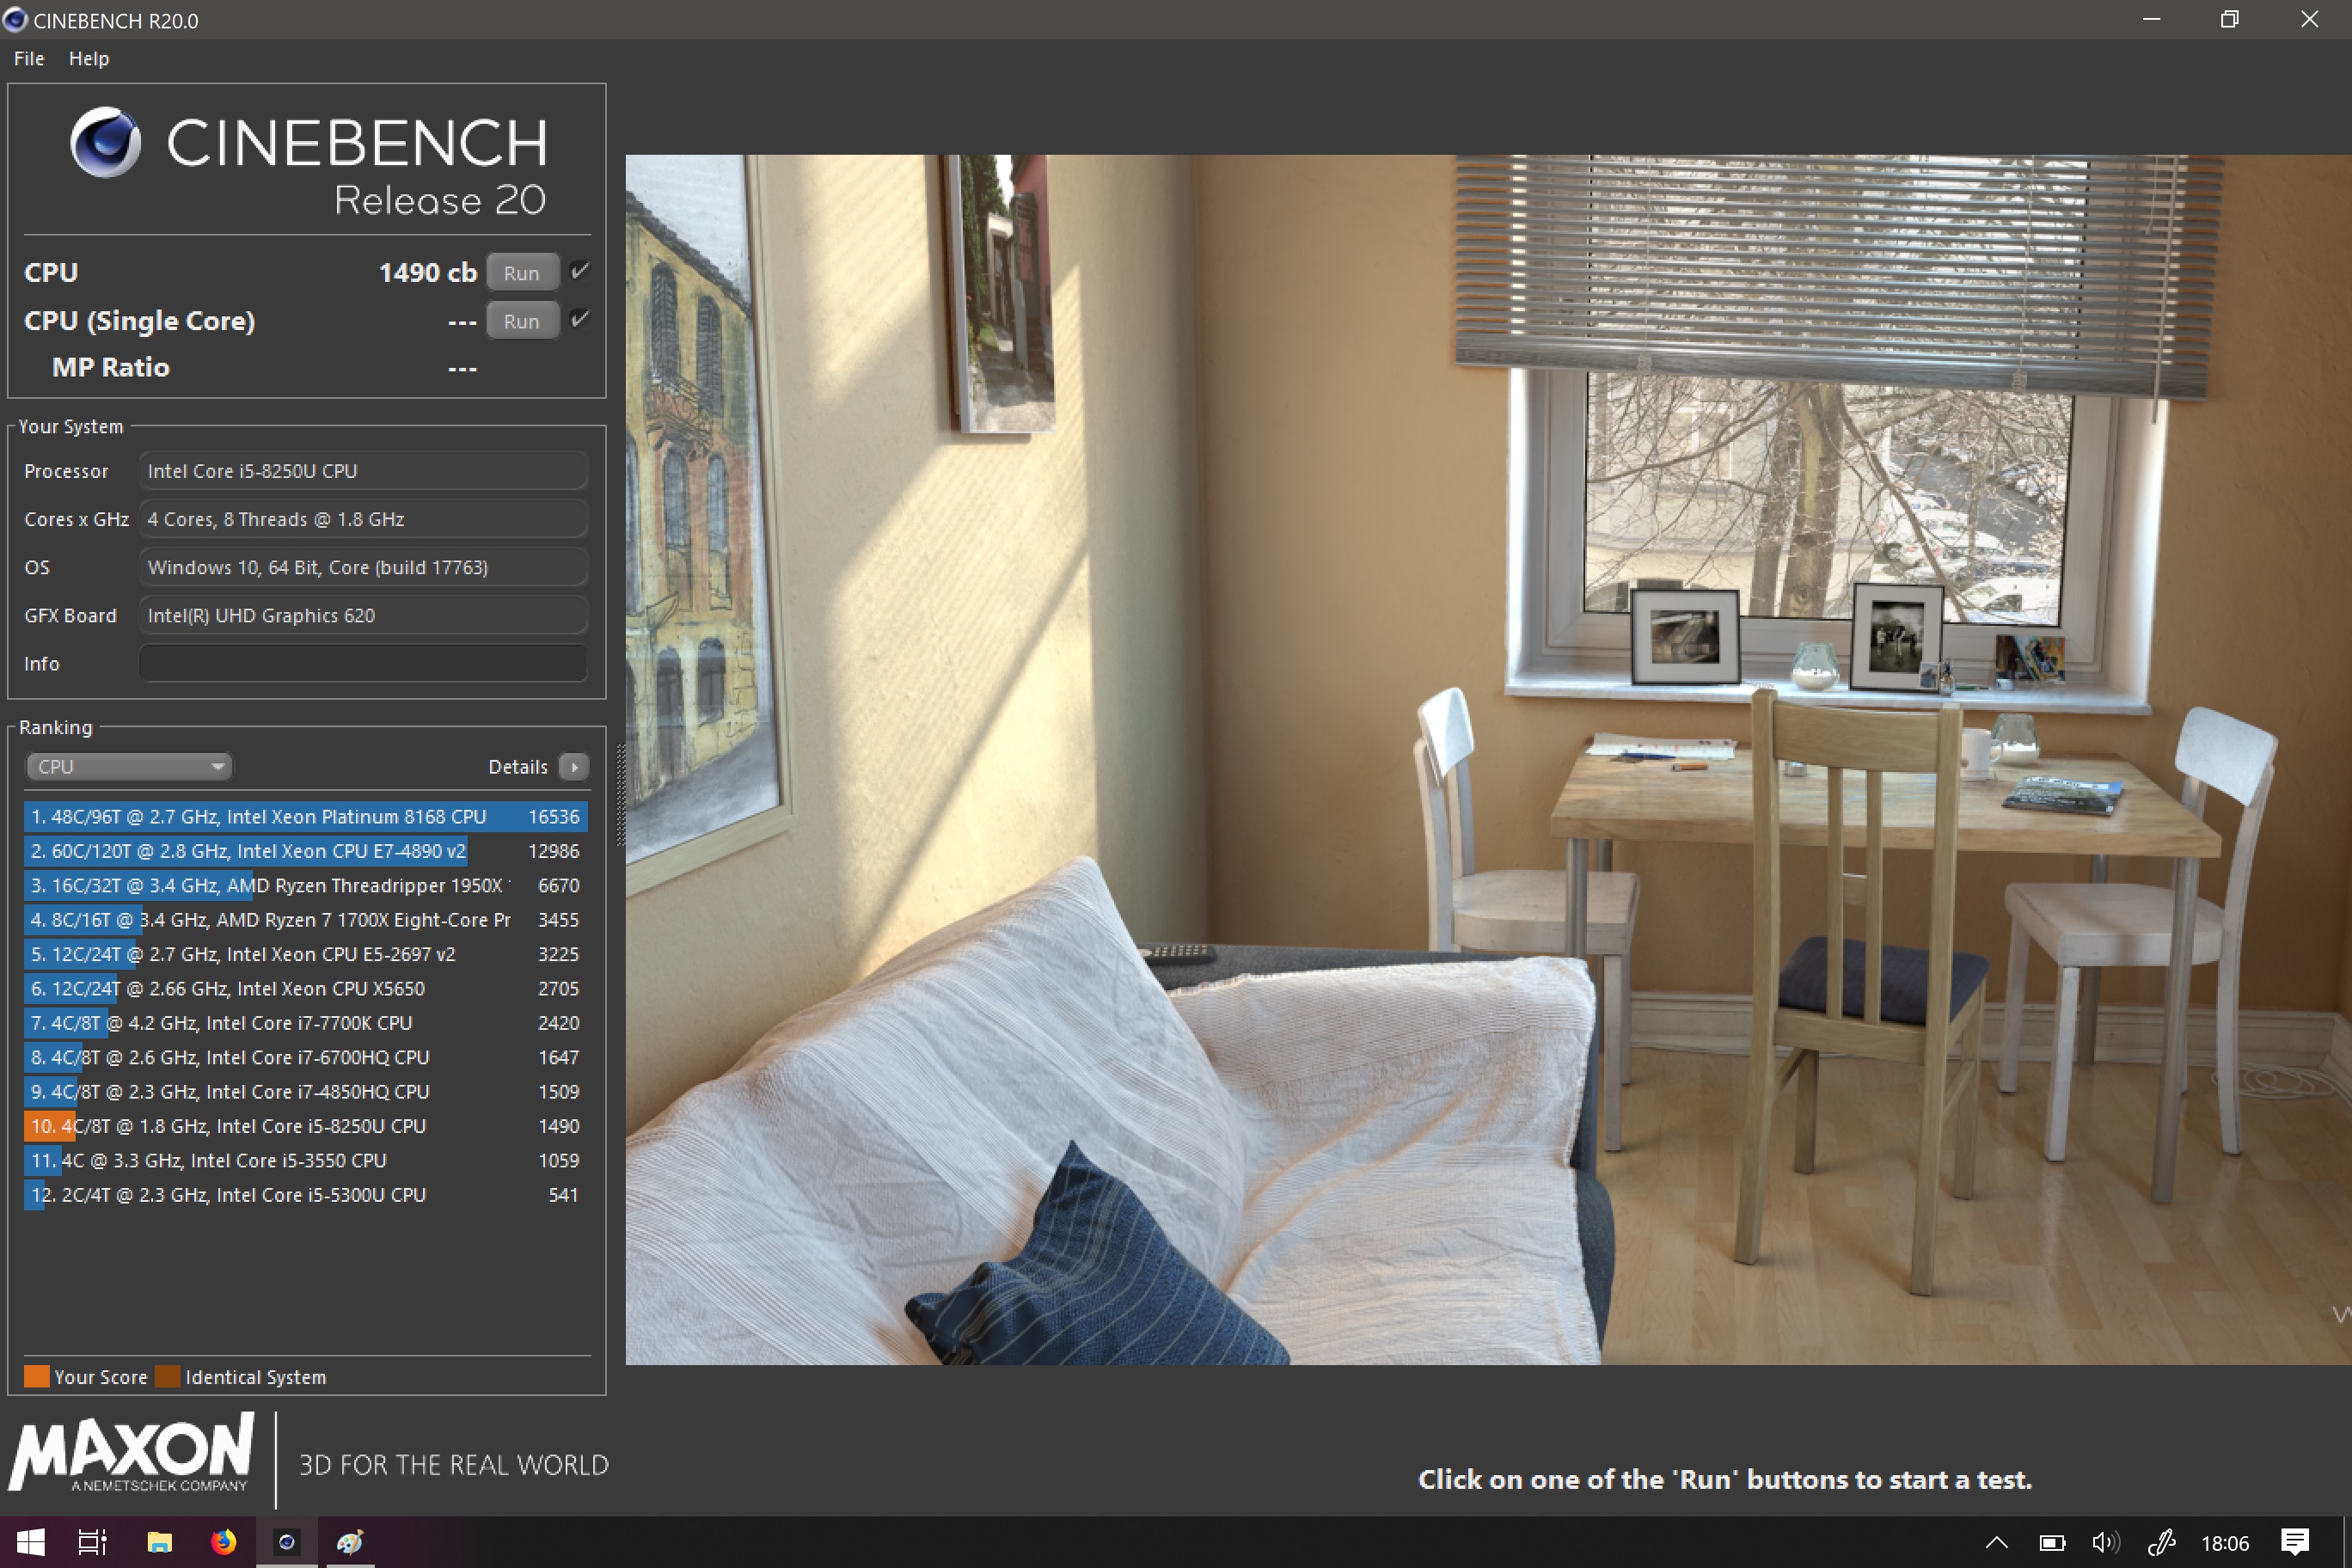The height and width of the screenshot is (1568, 2352).
Task: Toggle the CPU Single Core checkbox
Action: [x=579, y=319]
